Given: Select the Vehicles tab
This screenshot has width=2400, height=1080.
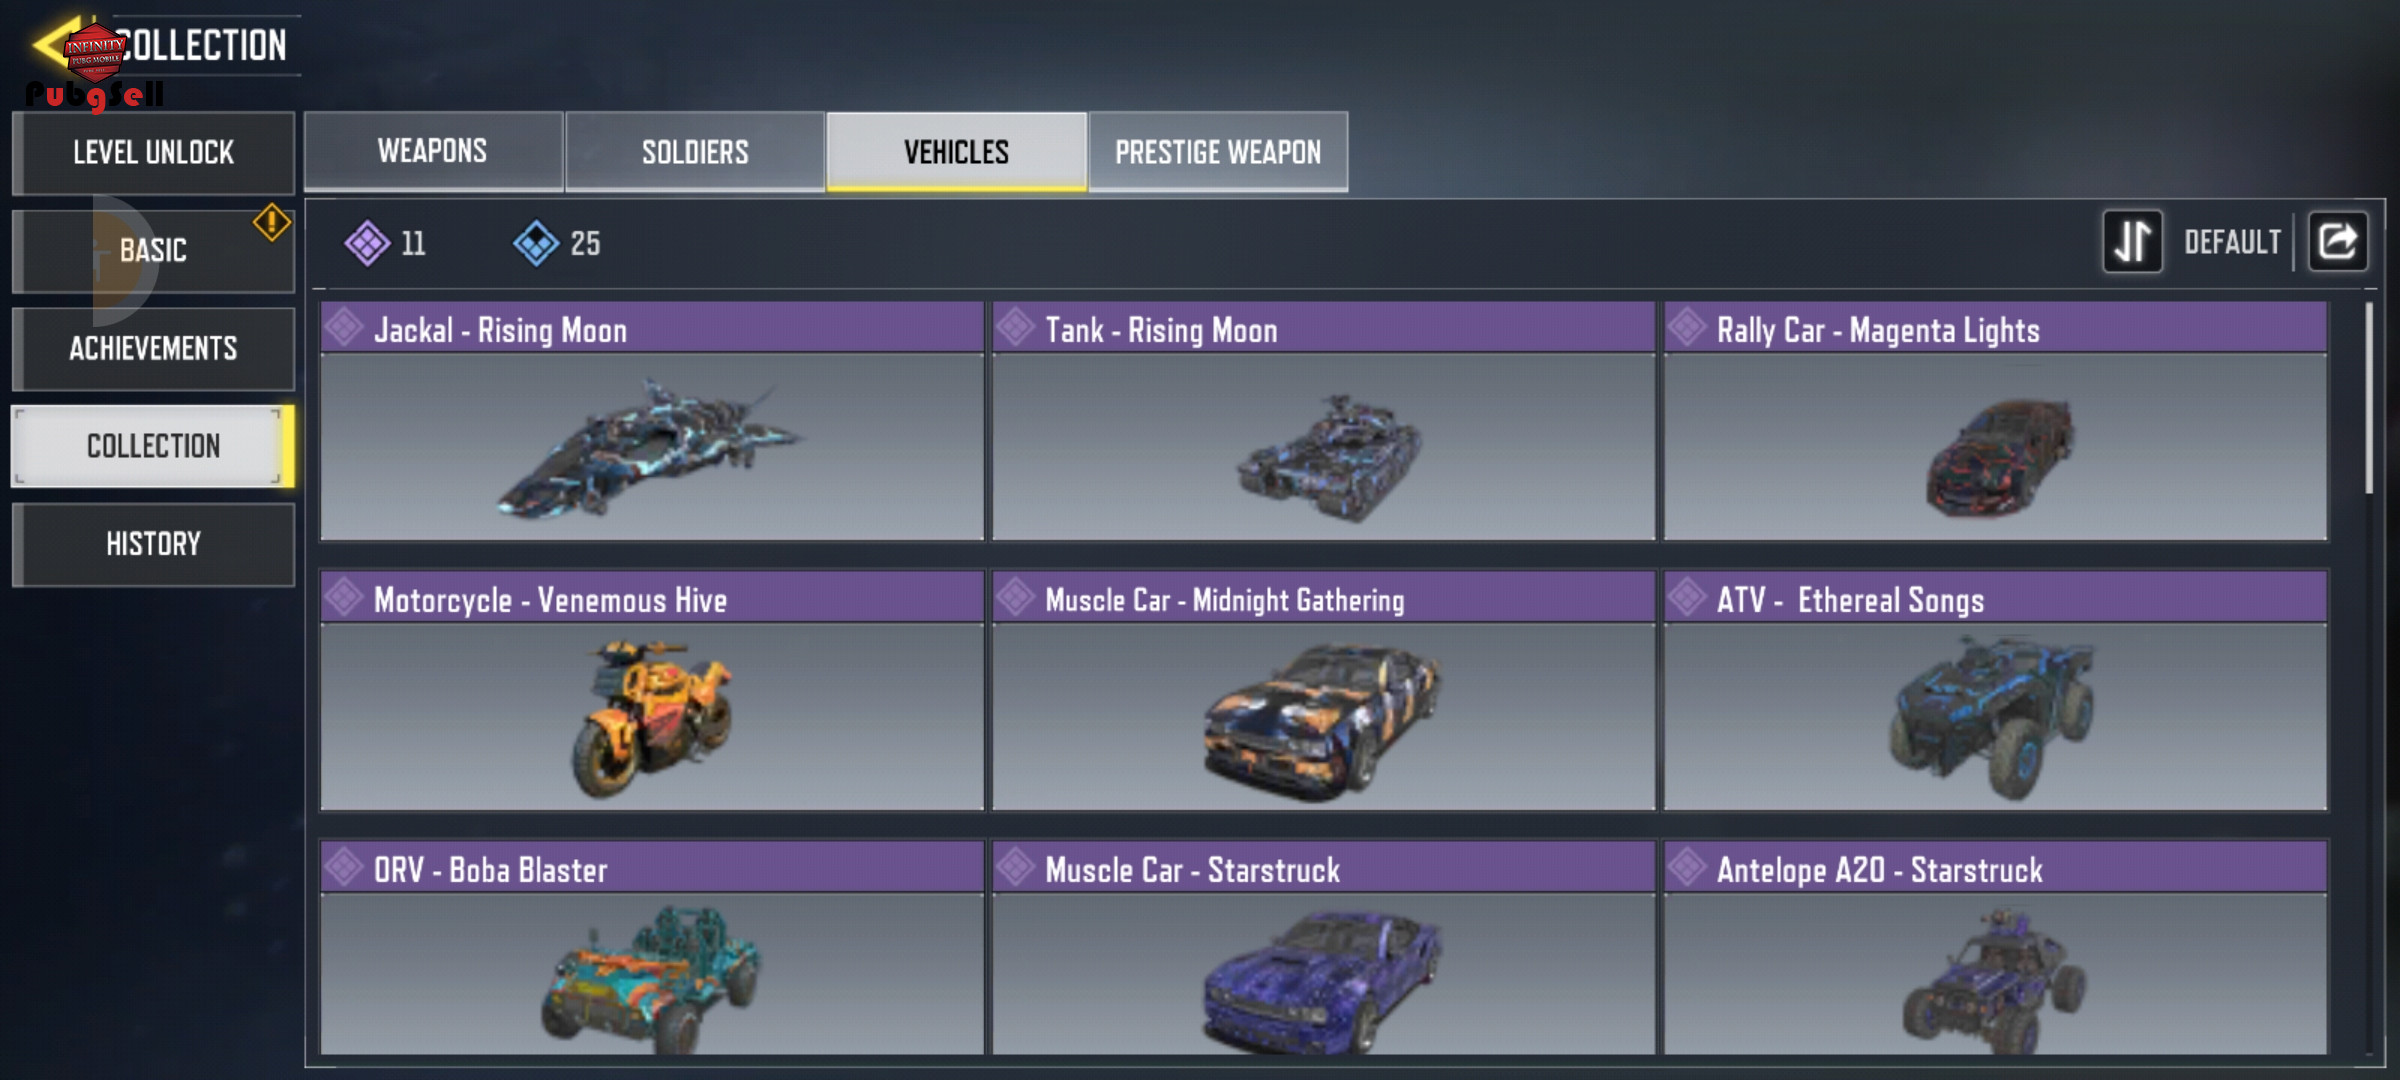Looking at the screenshot, I should click(956, 151).
